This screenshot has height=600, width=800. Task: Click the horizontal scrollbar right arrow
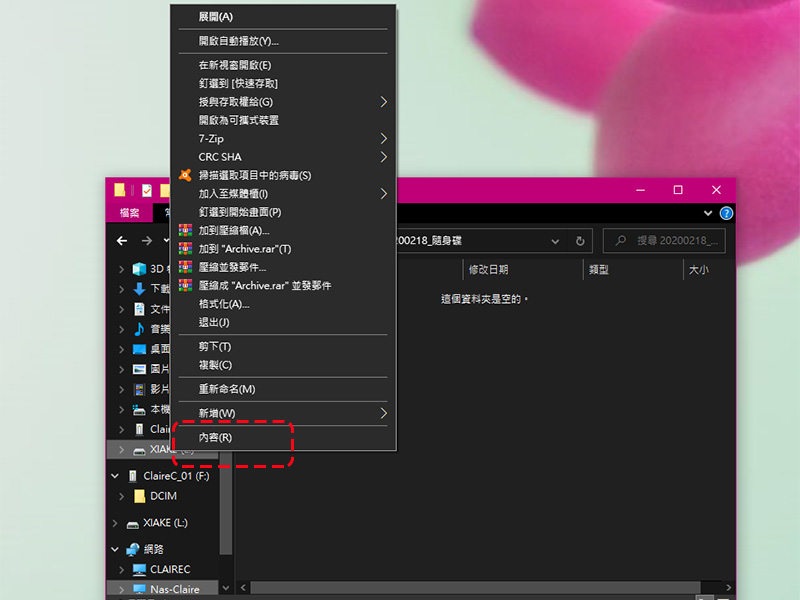tap(728, 588)
